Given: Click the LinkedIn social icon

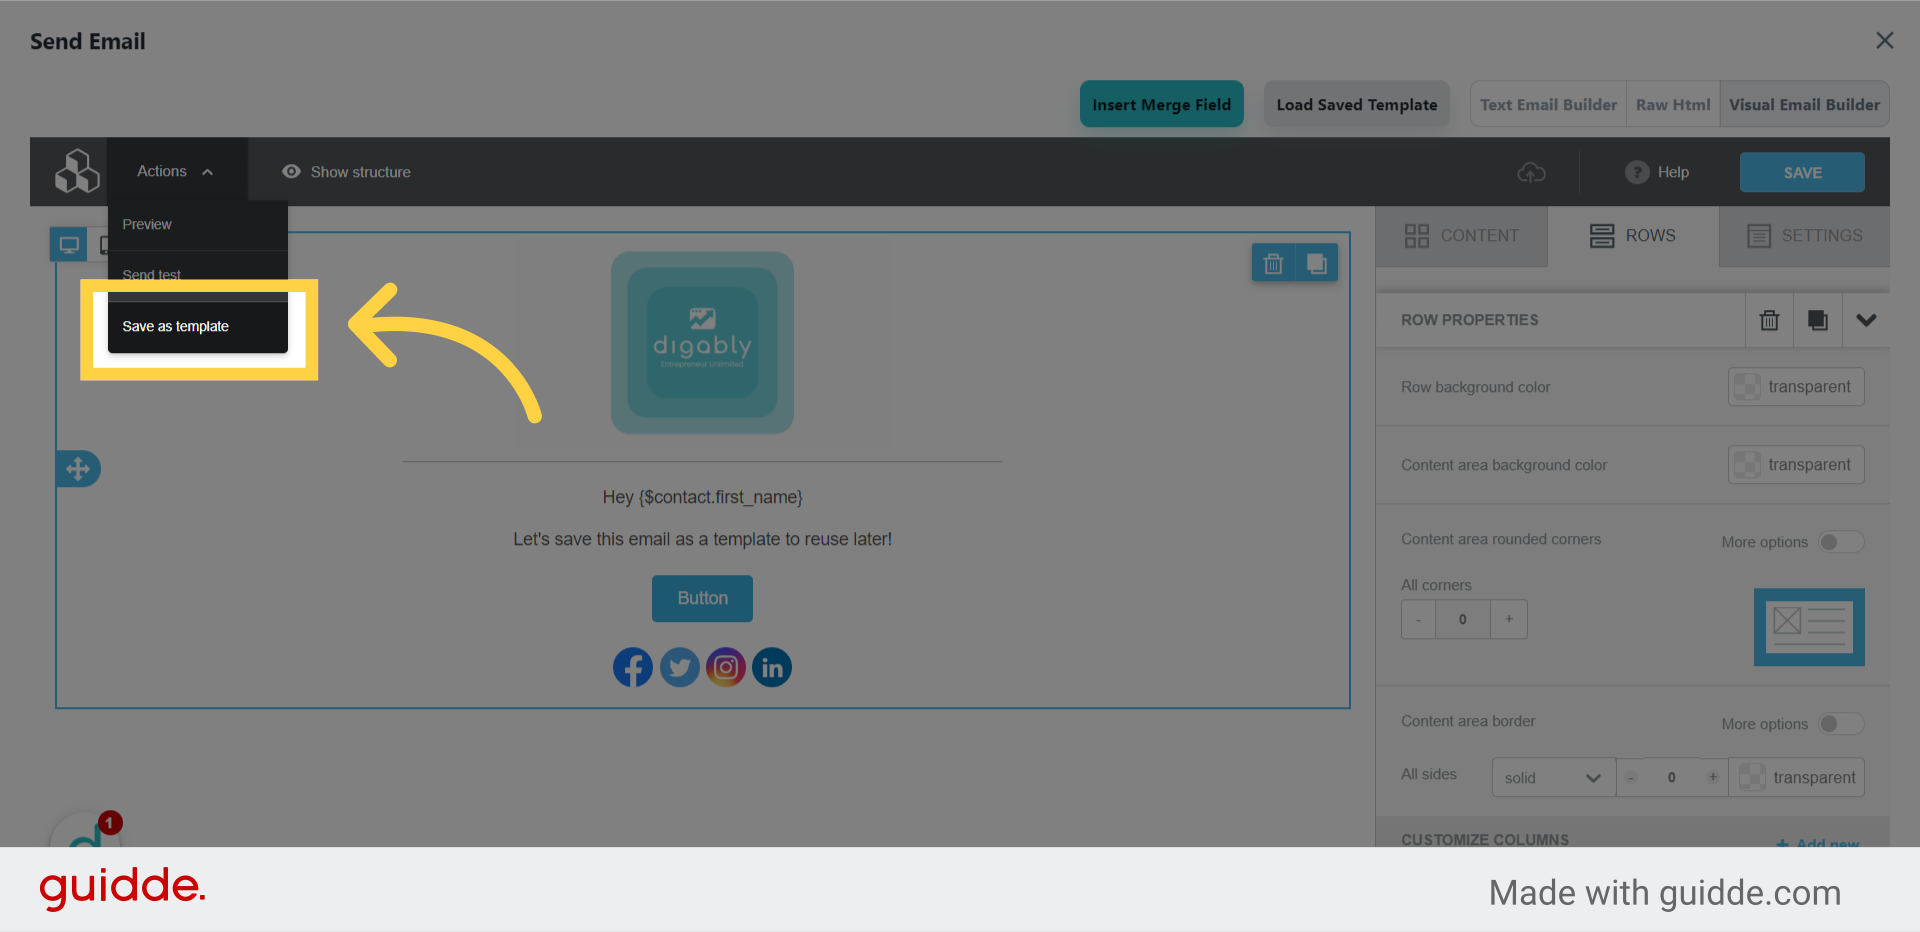Looking at the screenshot, I should click(x=772, y=667).
